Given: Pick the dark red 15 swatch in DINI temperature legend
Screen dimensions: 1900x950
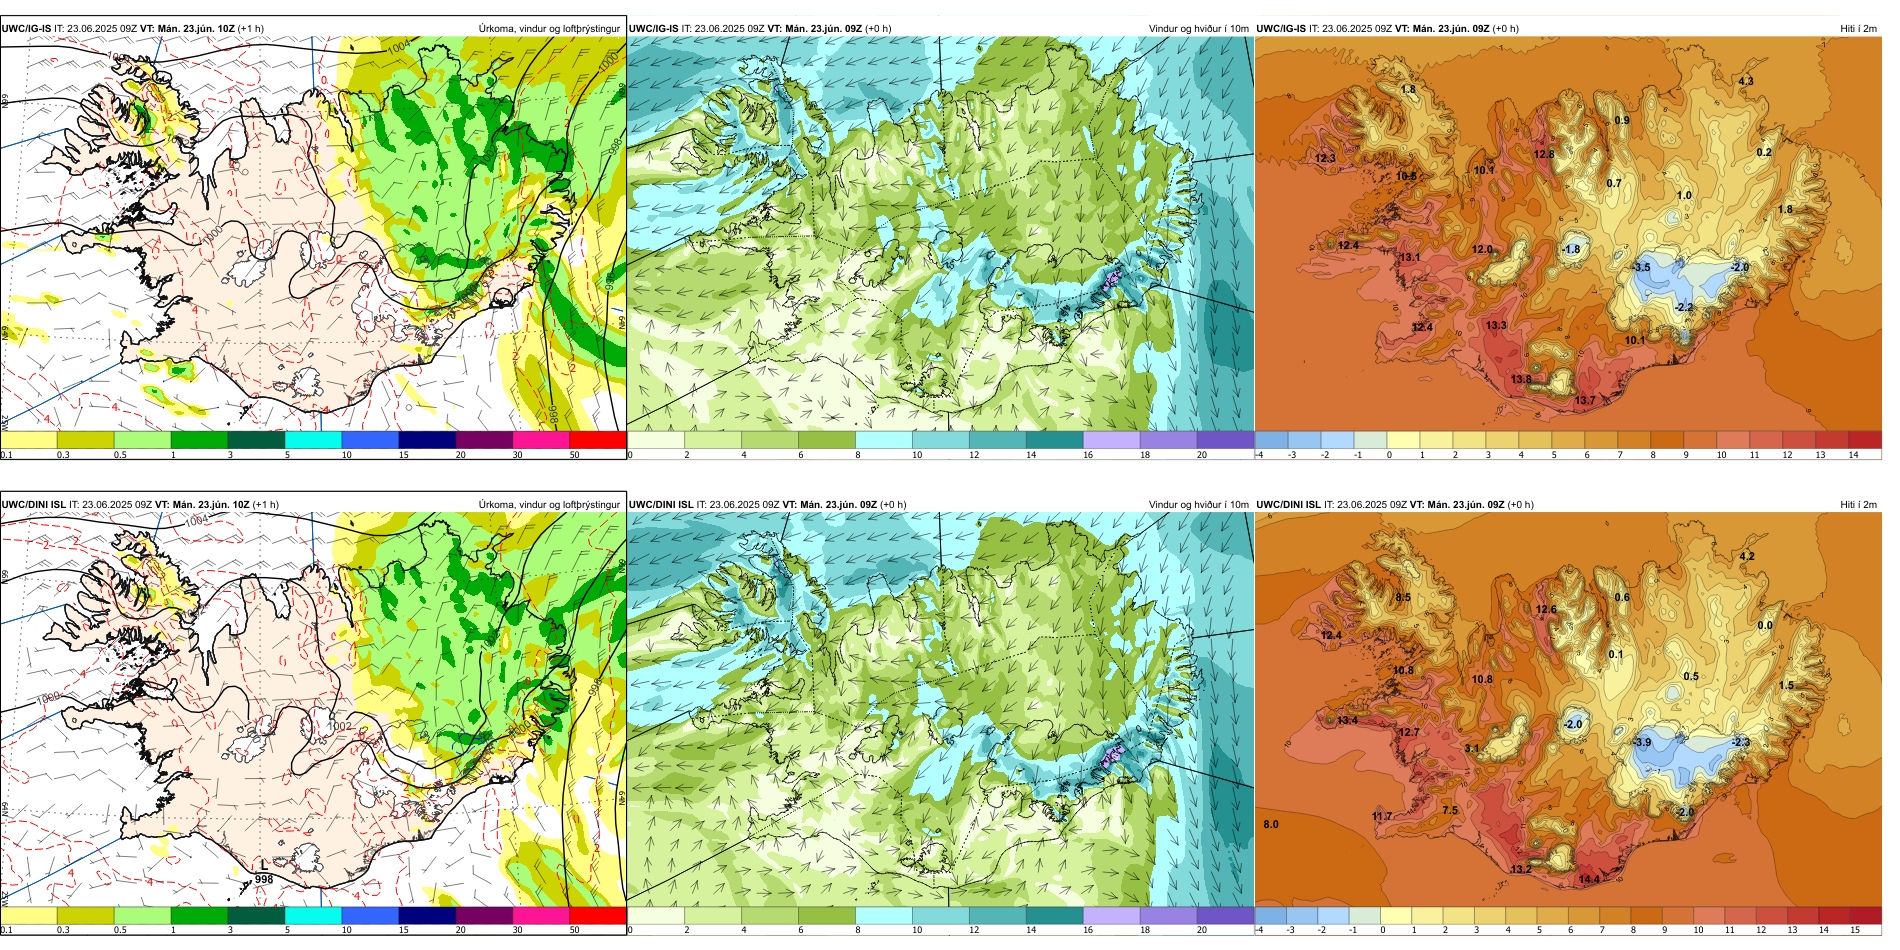Looking at the screenshot, I should tap(1865, 915).
